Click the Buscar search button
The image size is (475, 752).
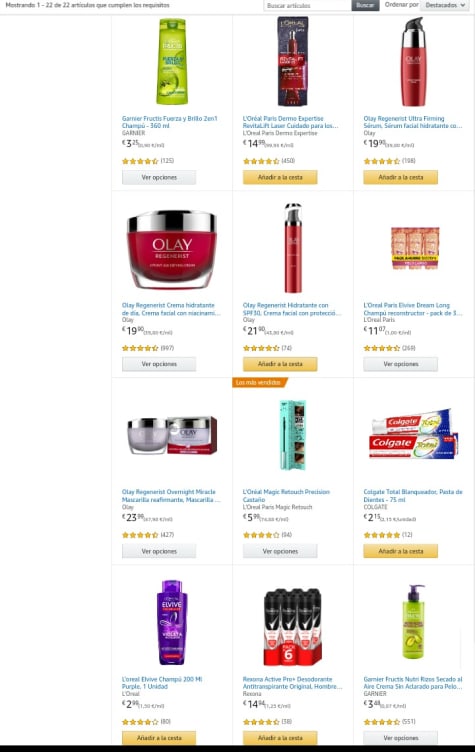point(365,5)
